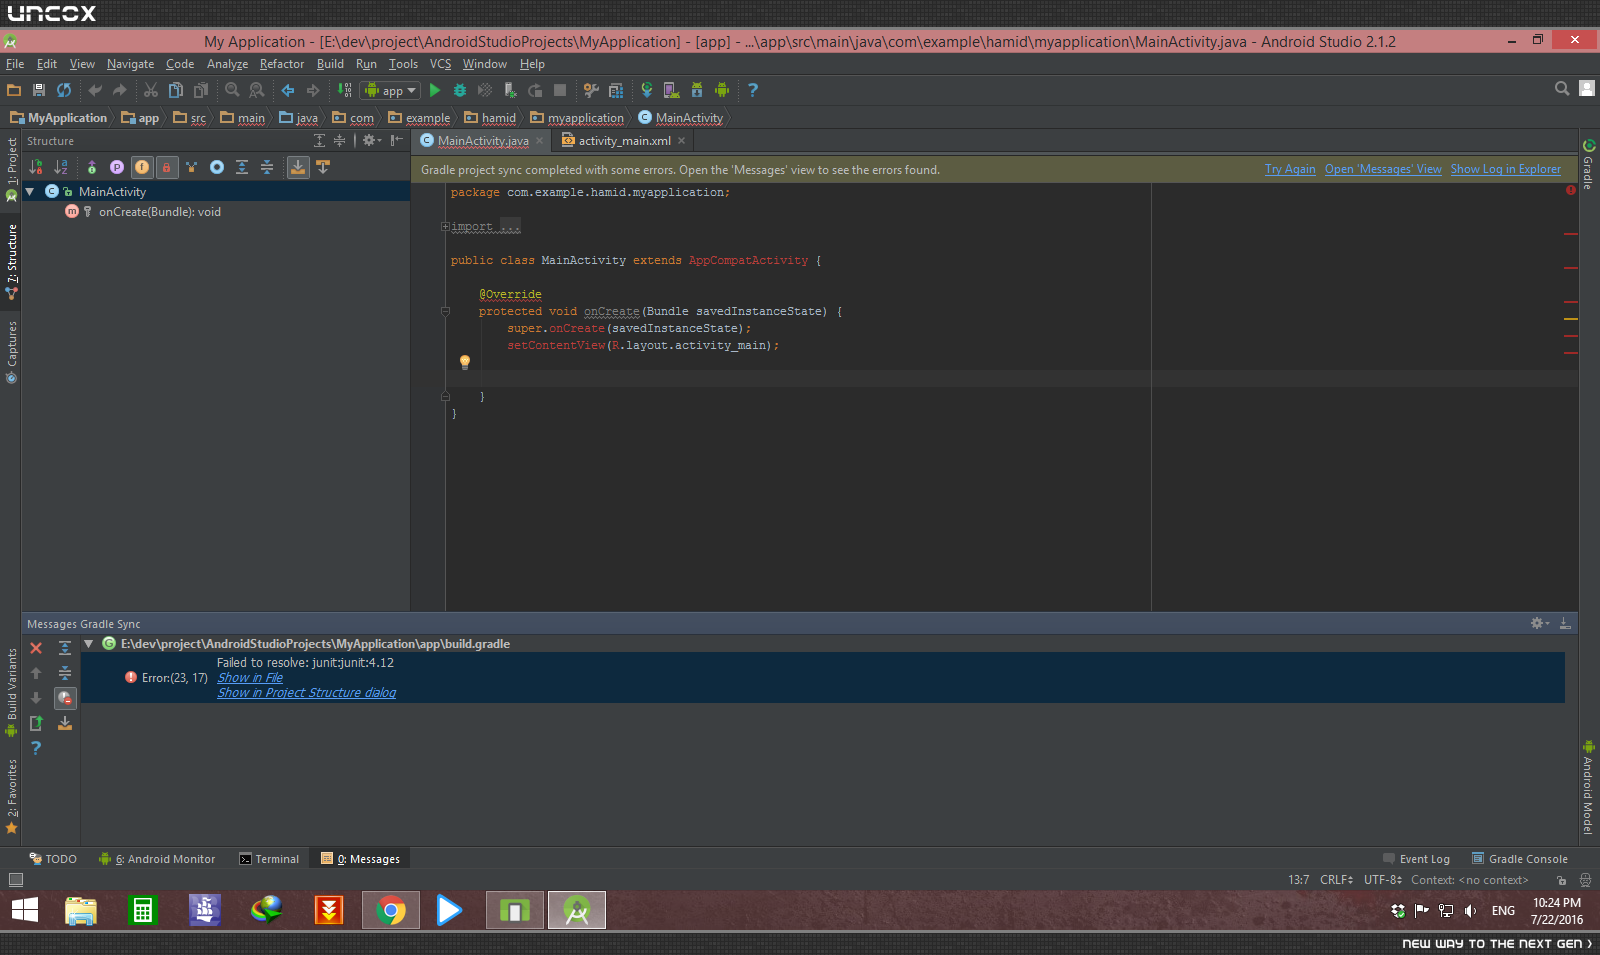Open Windows Start menu

[x=25, y=910]
